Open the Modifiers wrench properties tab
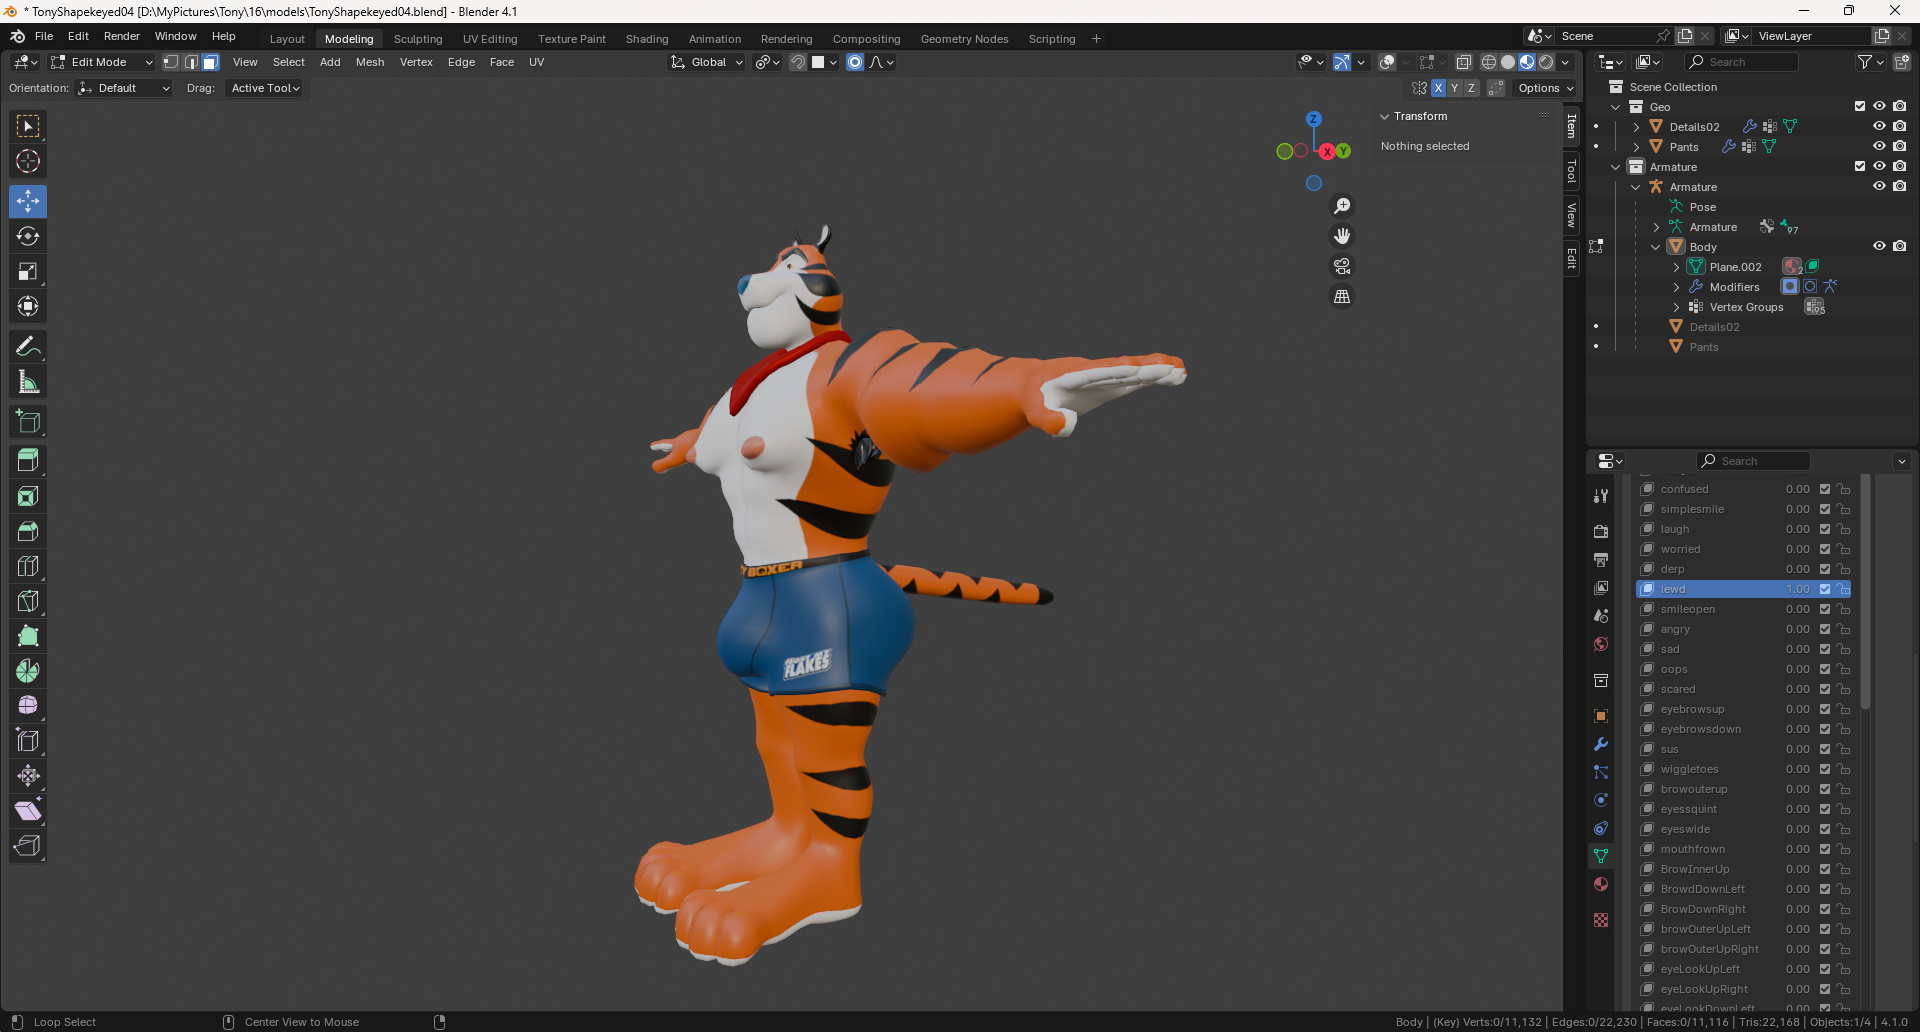This screenshot has width=1920, height=1032. tap(1601, 744)
